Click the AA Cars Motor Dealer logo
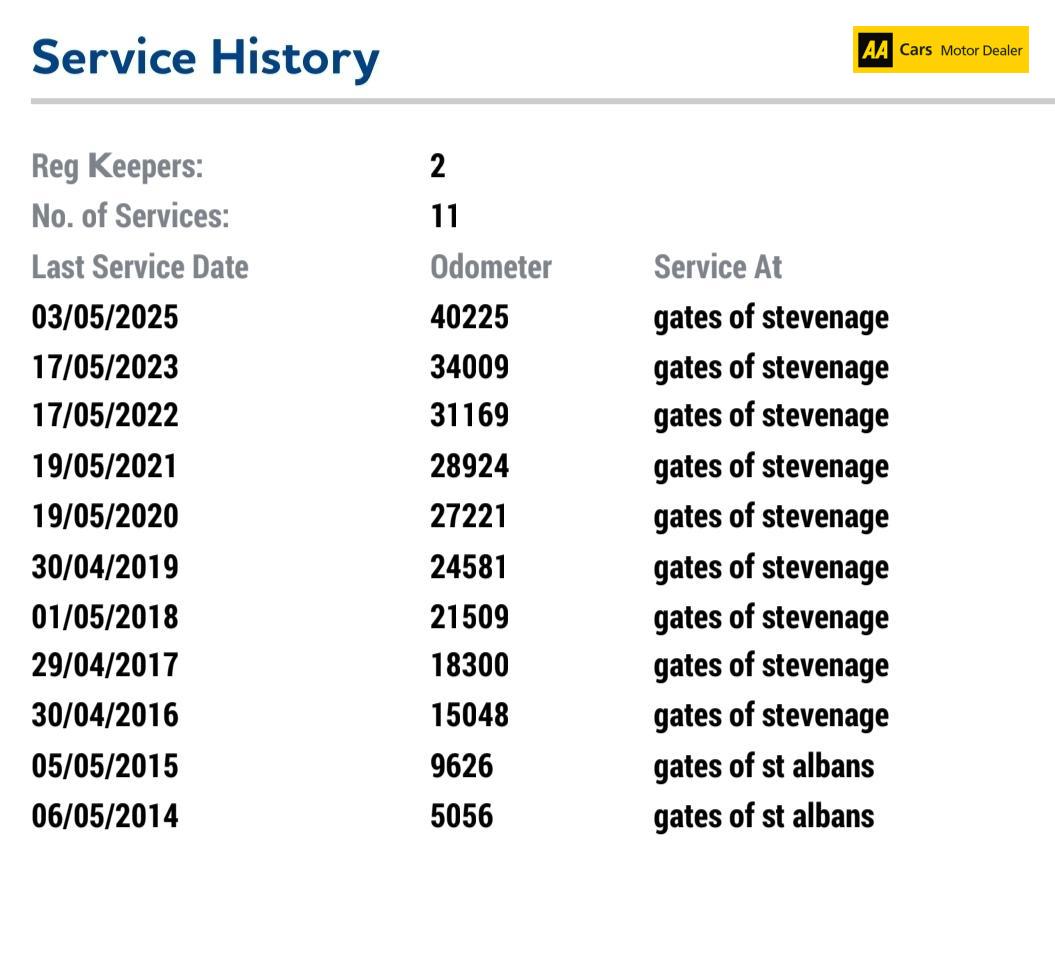The width and height of the screenshot is (1055, 966). click(x=940, y=49)
